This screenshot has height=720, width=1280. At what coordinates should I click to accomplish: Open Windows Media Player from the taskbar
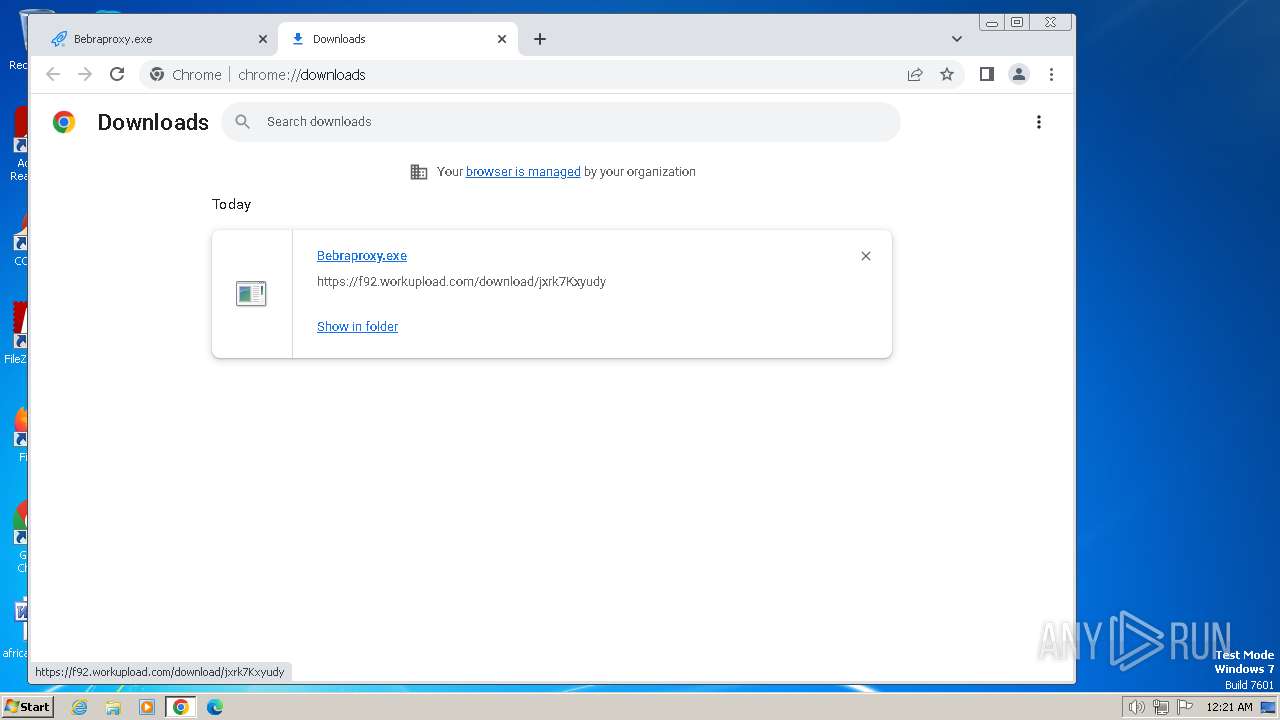pos(147,707)
